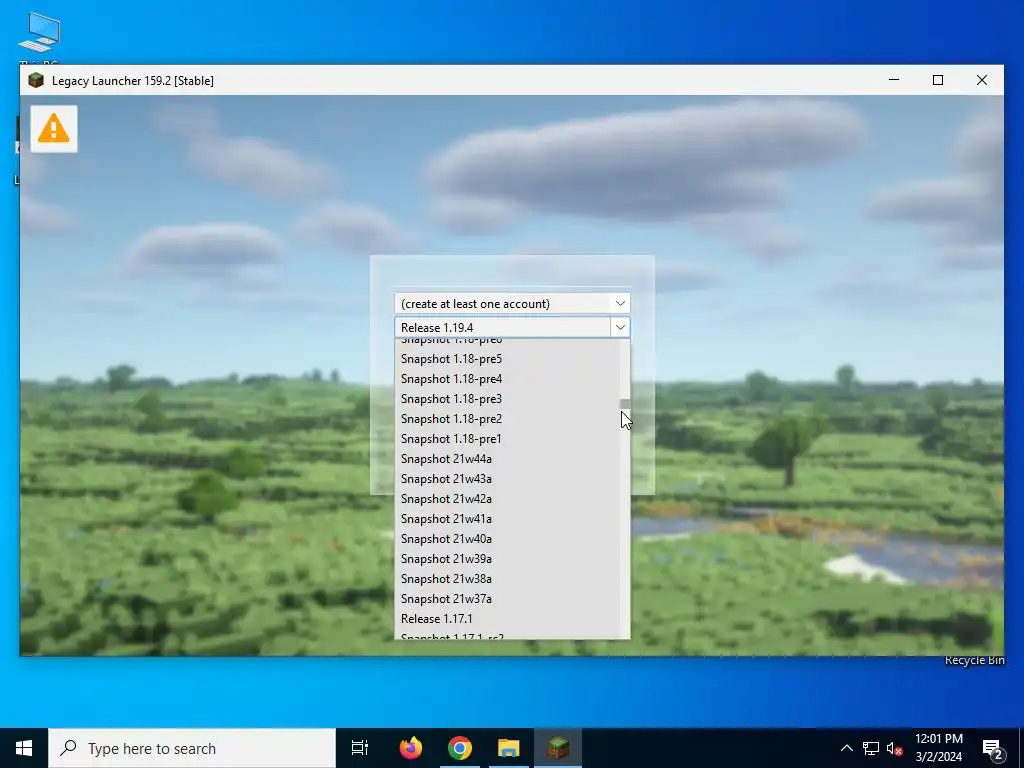
Task: Choose Release 1.17.1 from list
Action: tap(507, 619)
